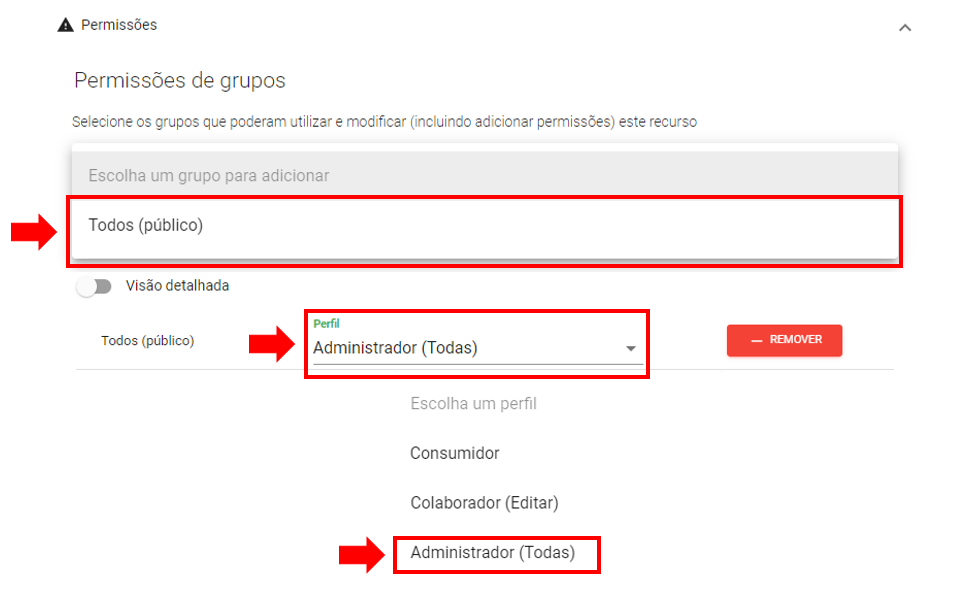Click the minus icon on the REMOVER button
This screenshot has width=969, height=598.
click(x=756, y=341)
